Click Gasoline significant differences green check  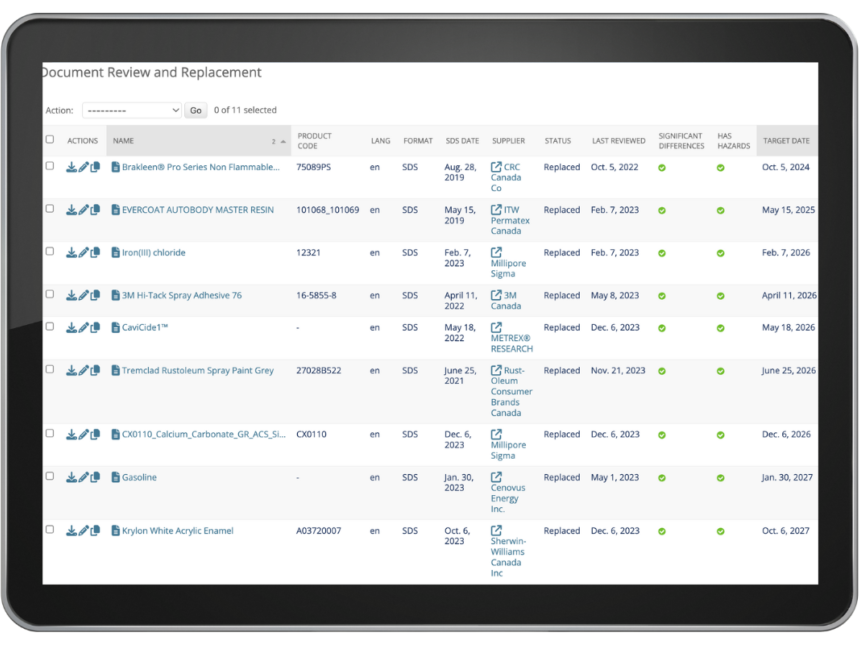[x=662, y=478]
